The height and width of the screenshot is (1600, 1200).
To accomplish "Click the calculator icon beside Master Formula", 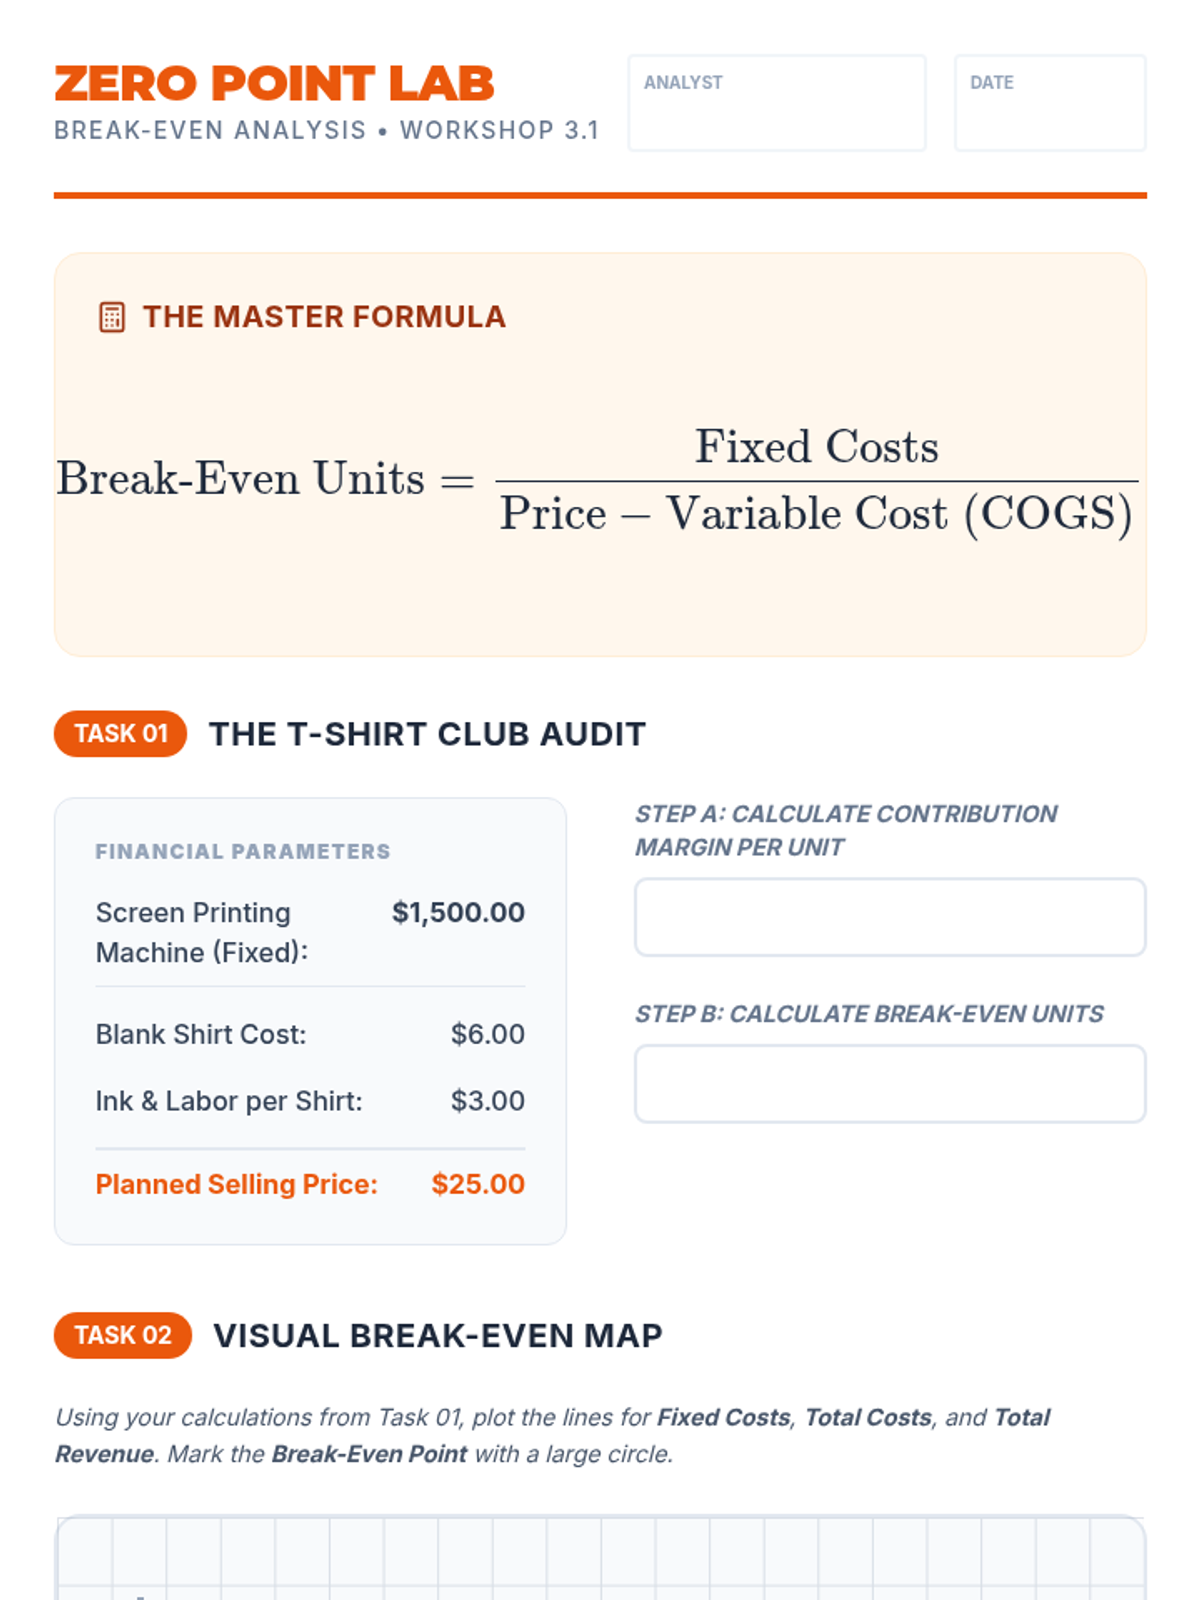I will tap(112, 317).
